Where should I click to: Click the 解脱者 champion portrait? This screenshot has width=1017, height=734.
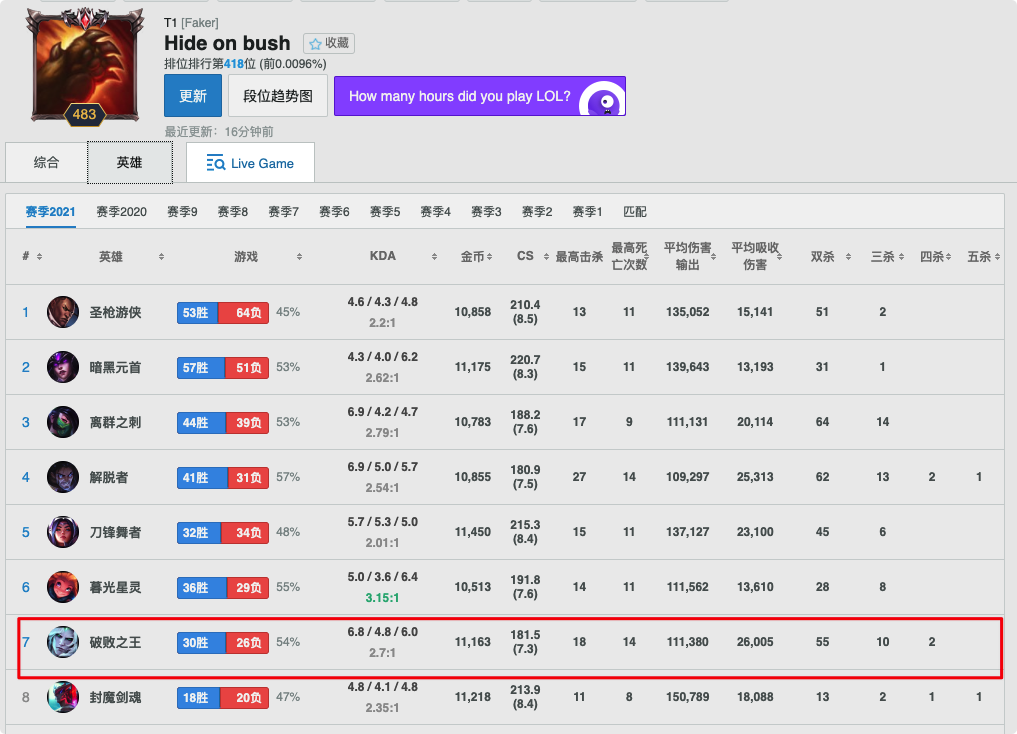click(63, 477)
